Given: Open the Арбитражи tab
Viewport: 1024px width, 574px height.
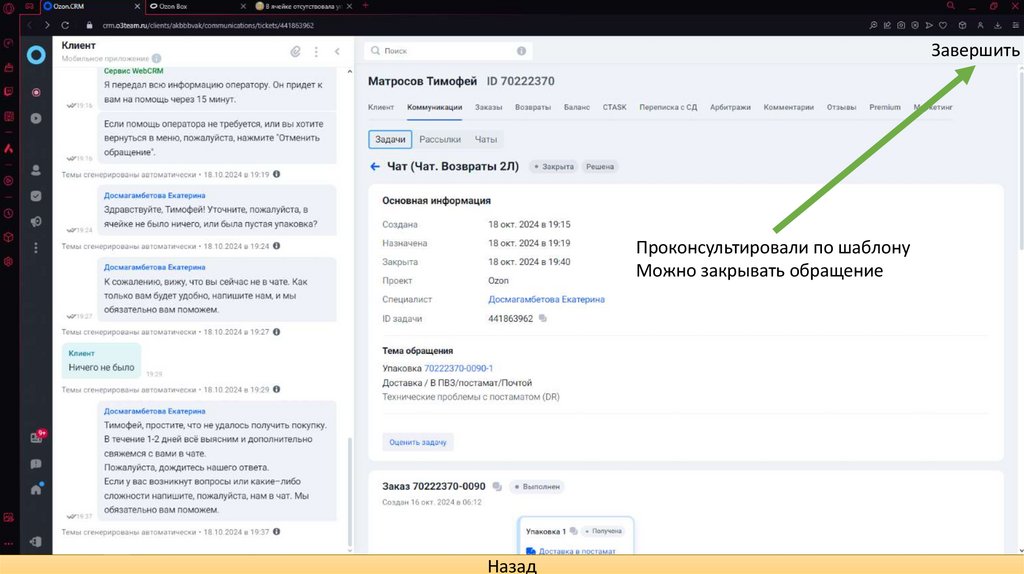Looking at the screenshot, I should tap(730, 107).
